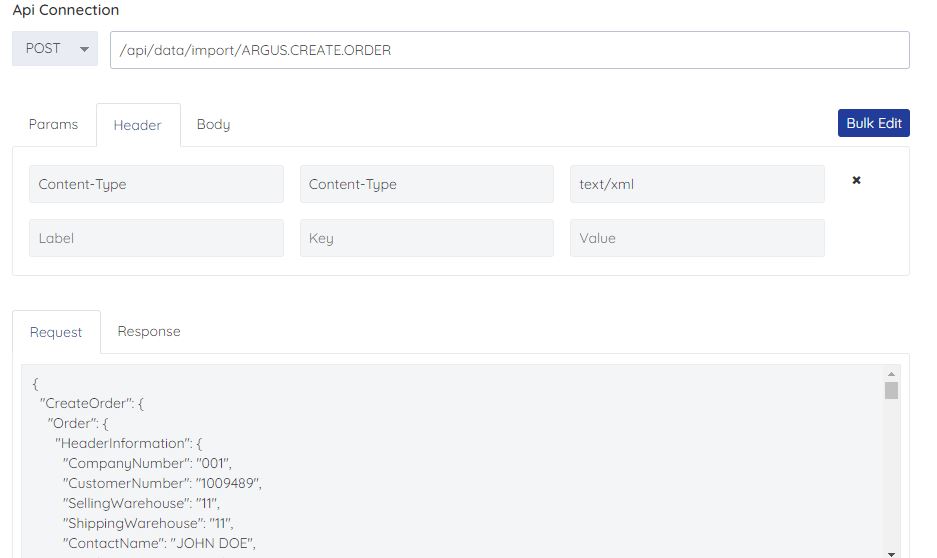The image size is (937, 558).
Task: Click the "Order" line in request JSON
Action: [x=78, y=424]
